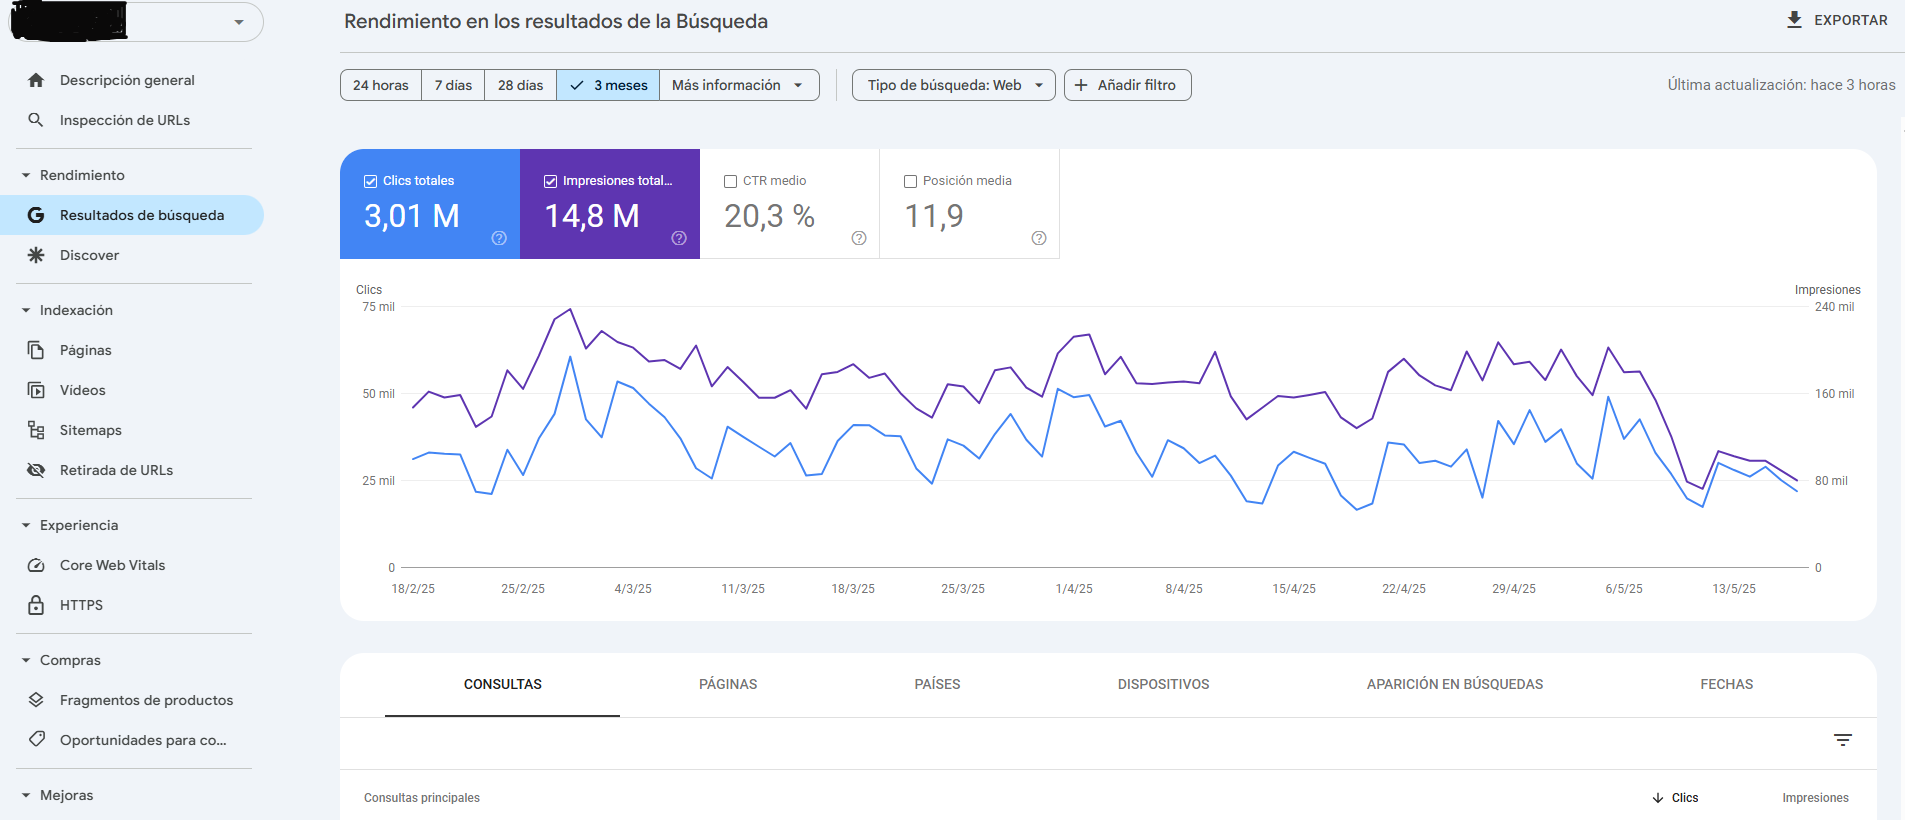Click the Discover asterisk icon
Viewport: 1905px width, 820px height.
tap(36, 255)
